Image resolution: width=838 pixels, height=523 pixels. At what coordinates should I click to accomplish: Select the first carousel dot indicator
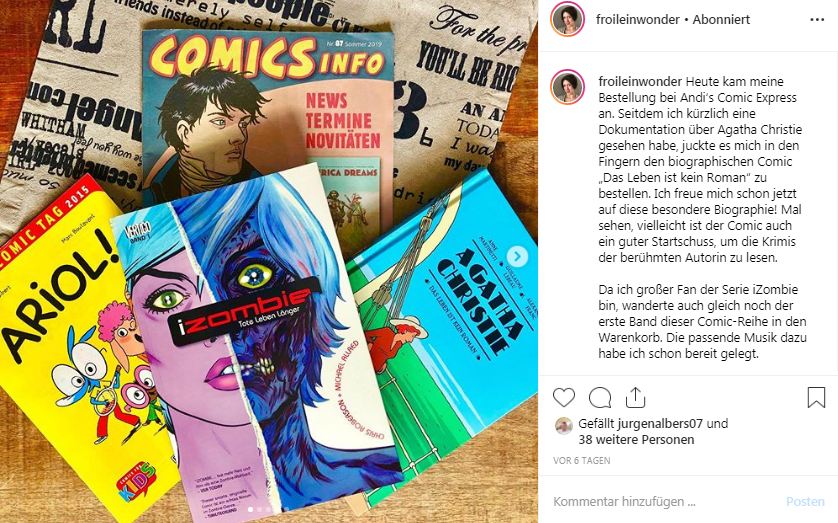pos(250,510)
